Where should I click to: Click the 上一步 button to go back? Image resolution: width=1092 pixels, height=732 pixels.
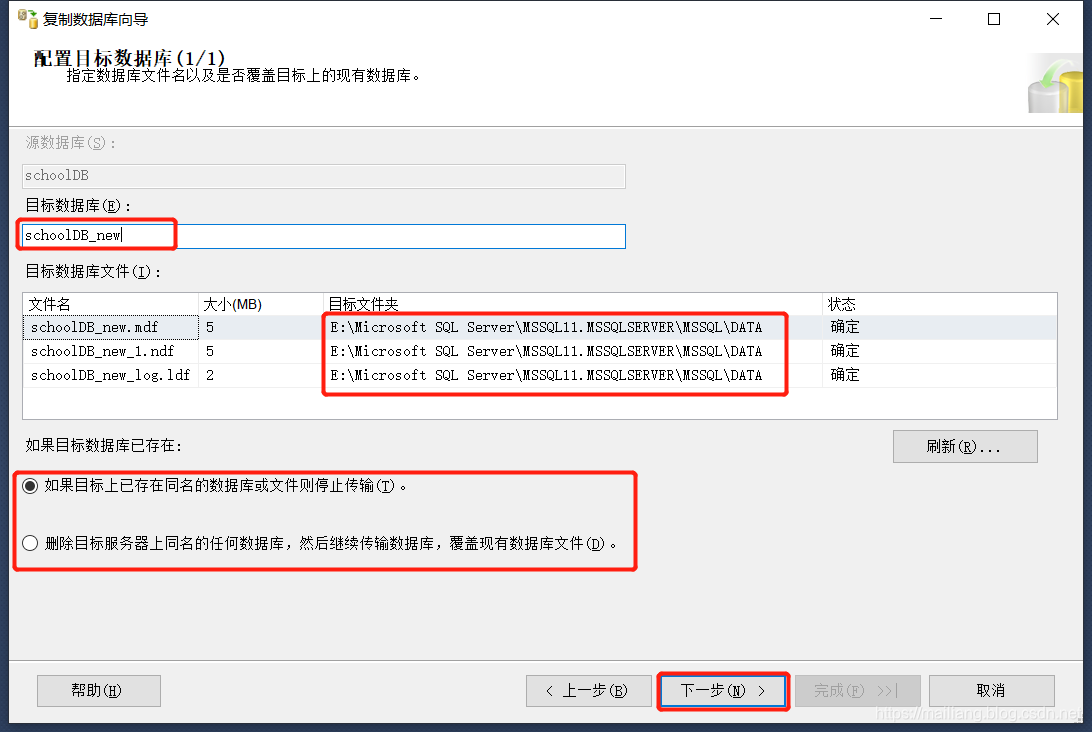(x=588, y=690)
